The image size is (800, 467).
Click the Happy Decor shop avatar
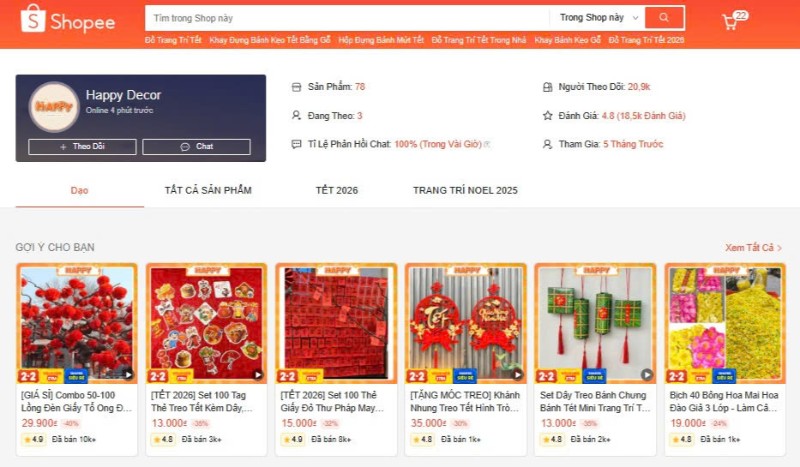[54, 107]
